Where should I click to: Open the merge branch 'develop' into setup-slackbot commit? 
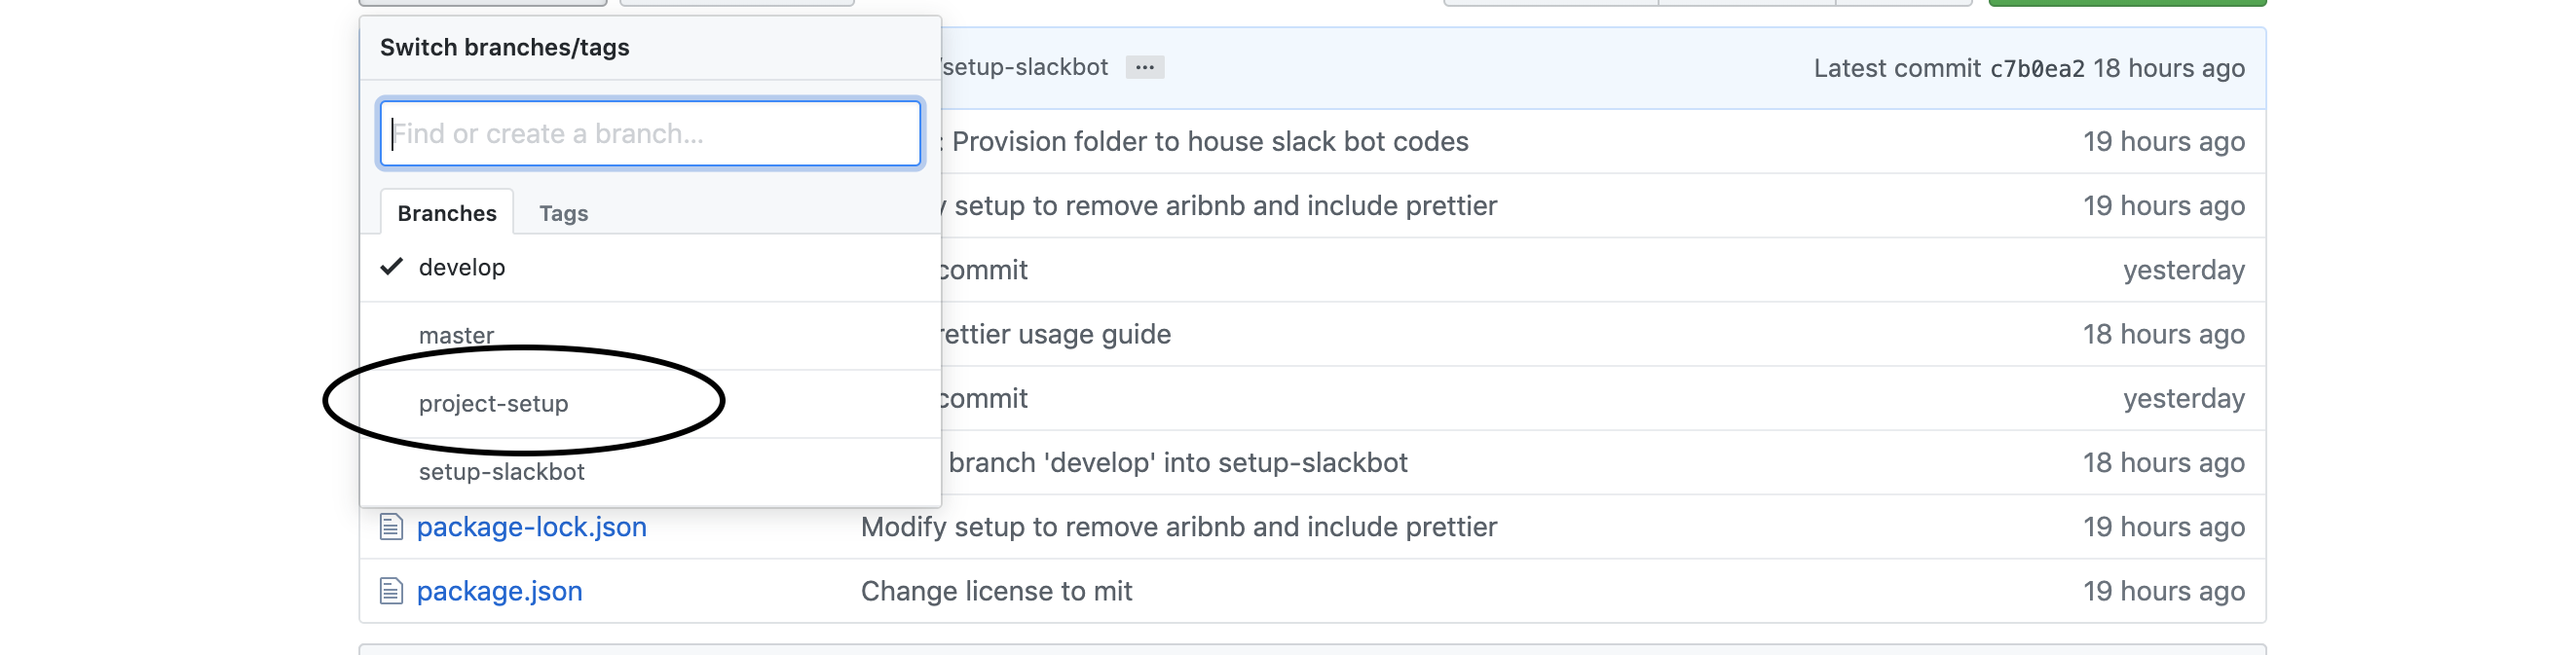[x=1177, y=462]
